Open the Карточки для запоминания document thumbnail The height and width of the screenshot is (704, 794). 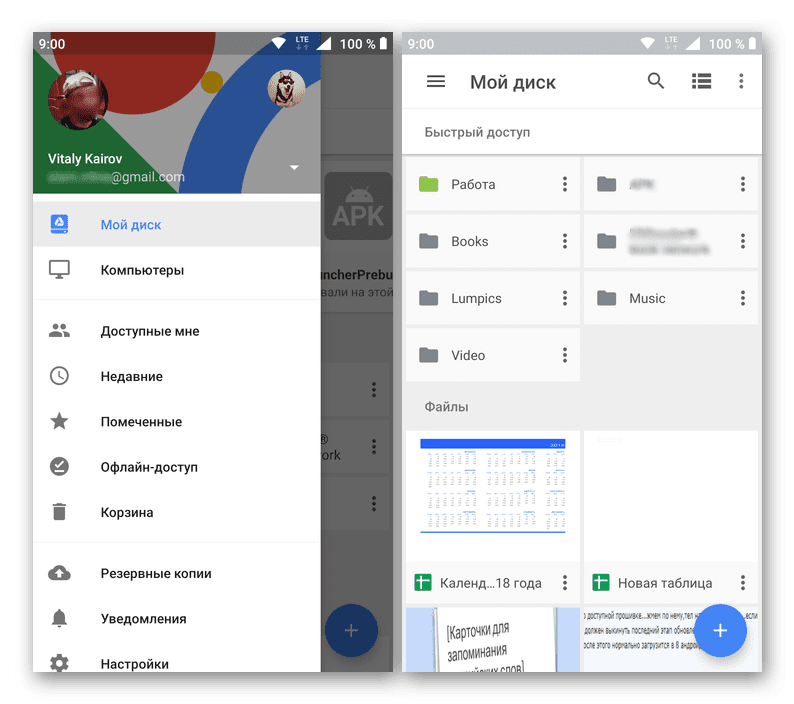point(493,640)
